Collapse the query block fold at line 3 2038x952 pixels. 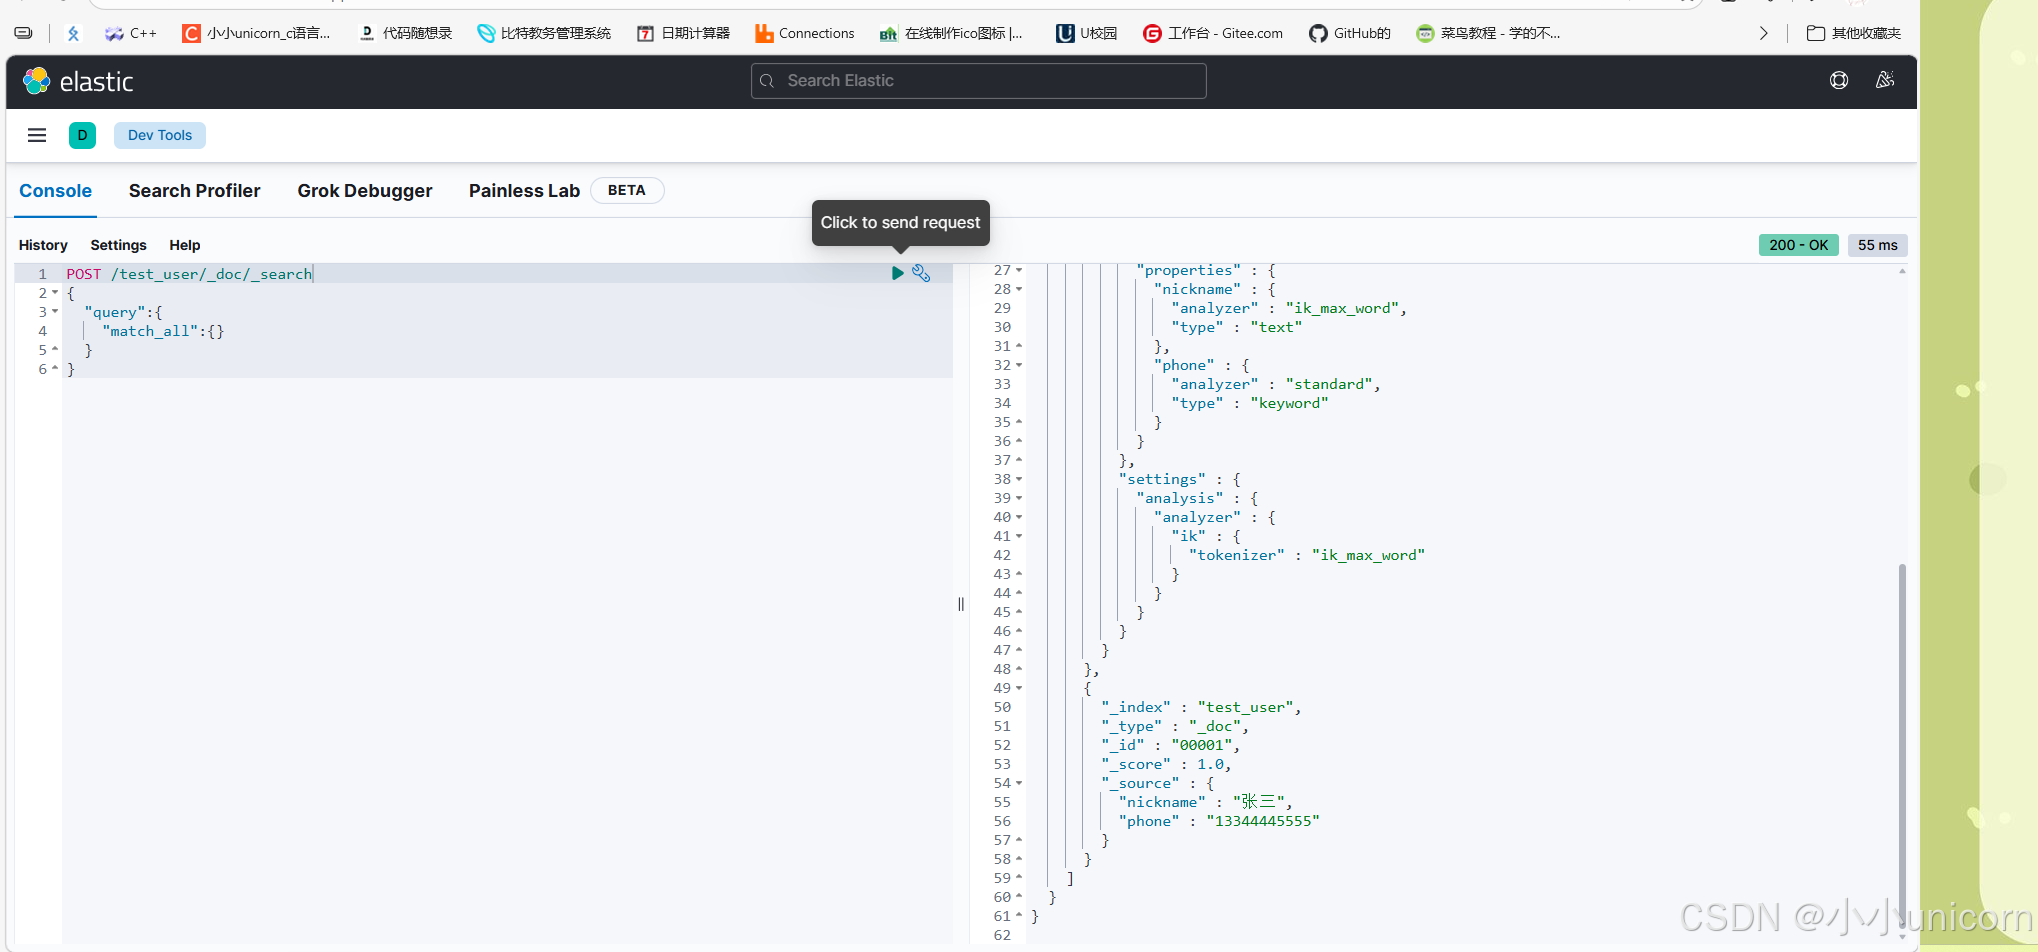pos(55,312)
